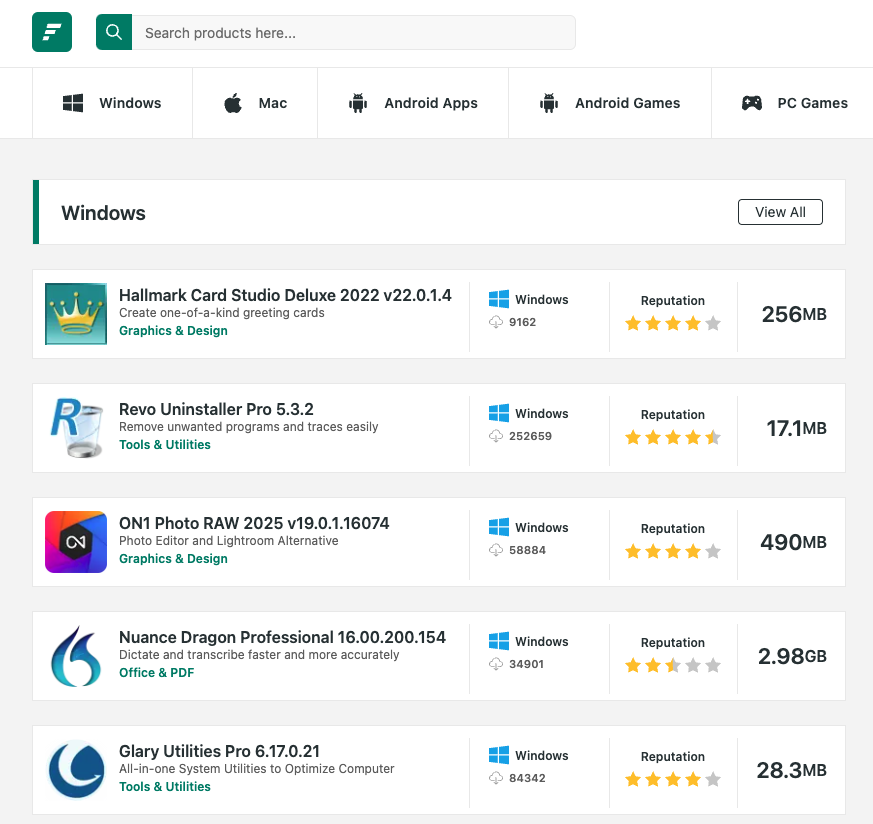Click the 252659 download count
This screenshot has height=824, width=873.
pos(530,436)
